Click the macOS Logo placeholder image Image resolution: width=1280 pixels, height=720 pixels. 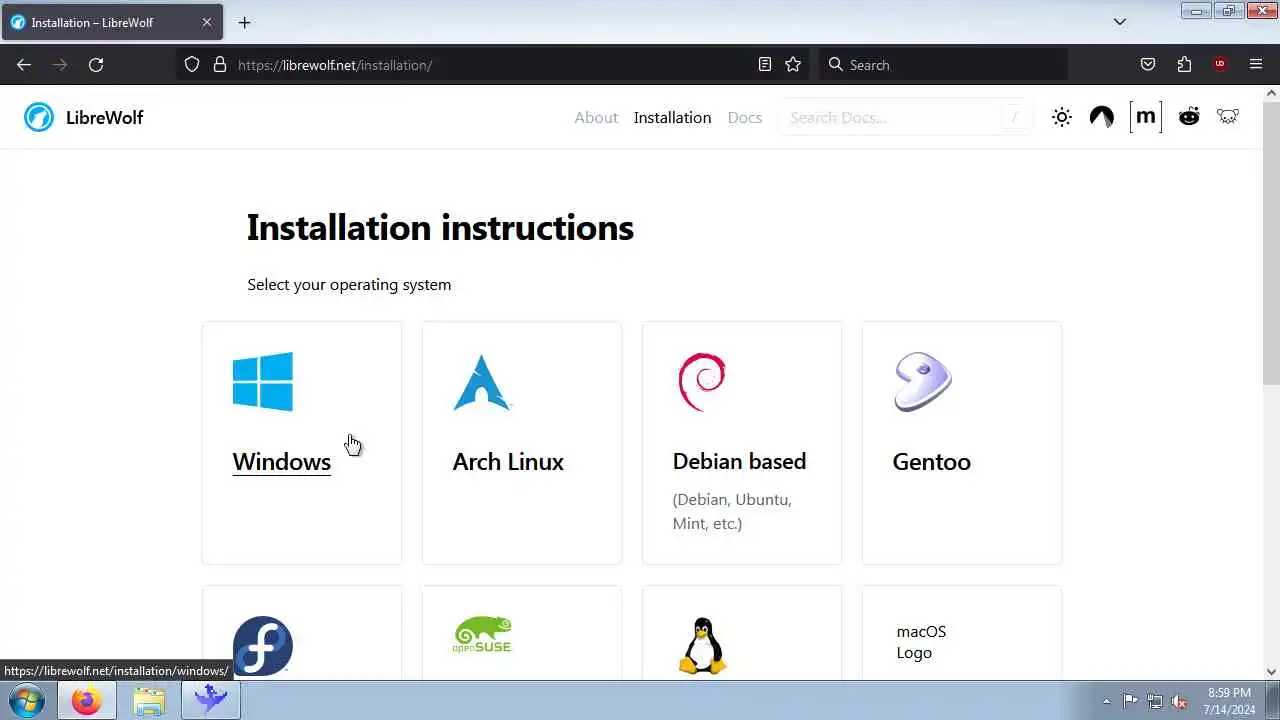tap(921, 642)
